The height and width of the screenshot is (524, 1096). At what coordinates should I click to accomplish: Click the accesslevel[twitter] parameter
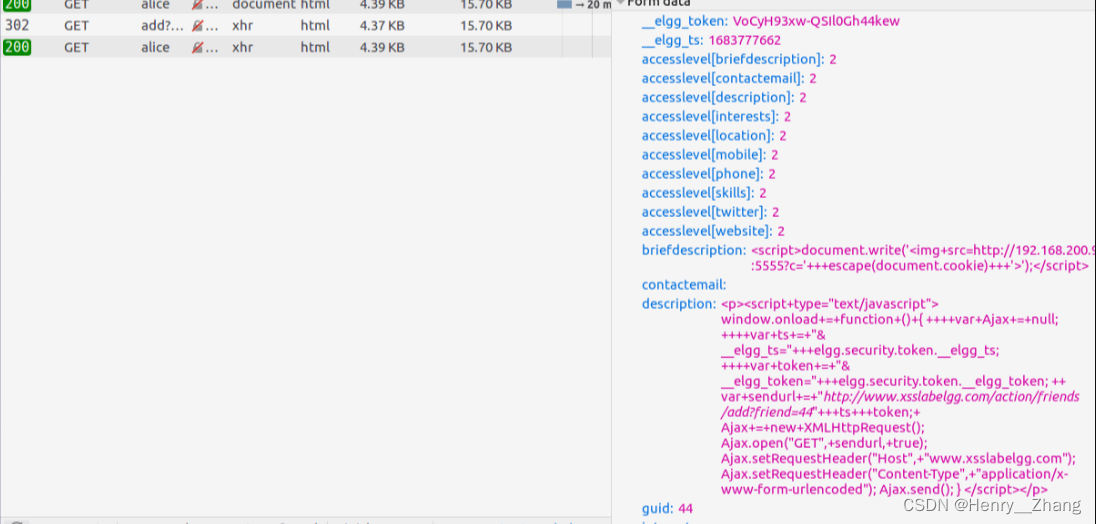coord(705,212)
